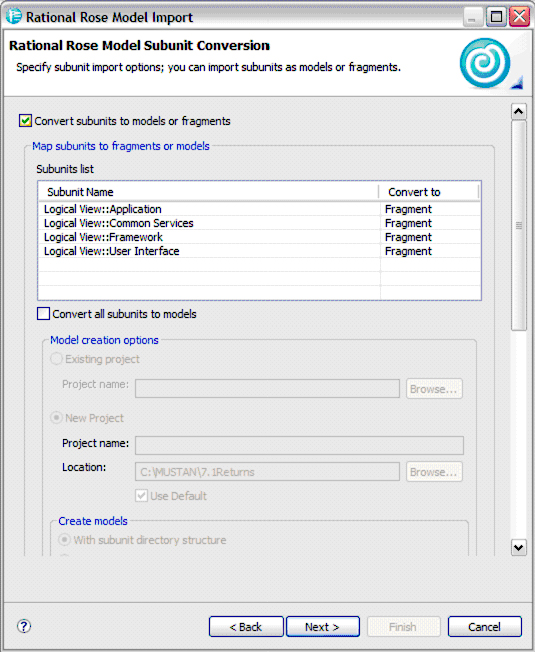Open Convert to cell for Application row

(x=430, y=209)
